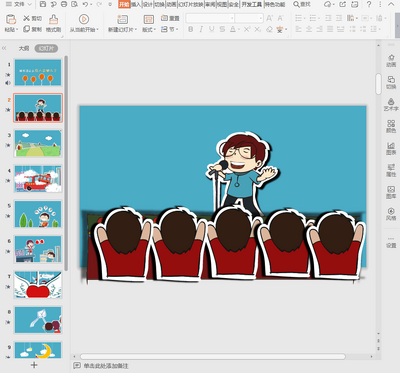
Task: Open the Color (颜色) side panel
Action: click(x=391, y=126)
